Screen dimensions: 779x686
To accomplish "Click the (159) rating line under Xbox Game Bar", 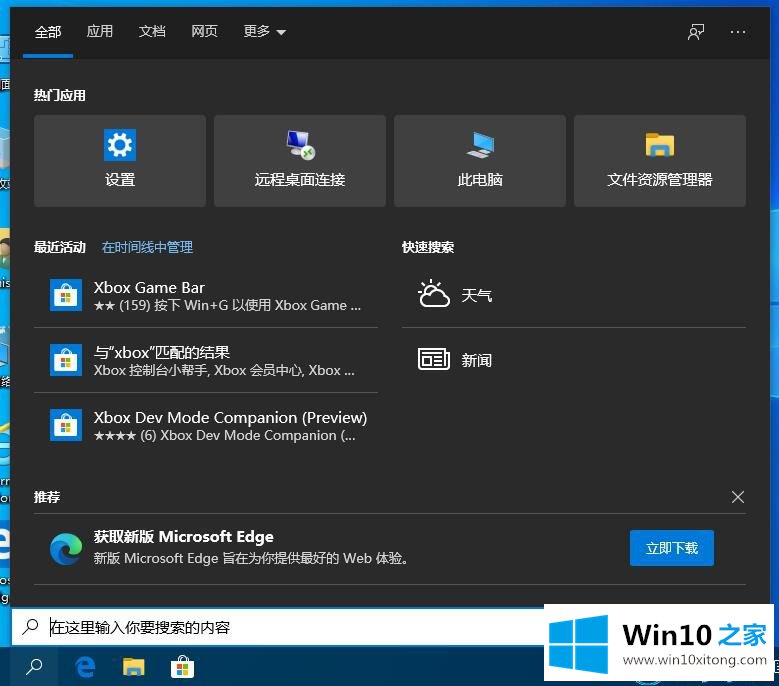I will tap(228, 305).
